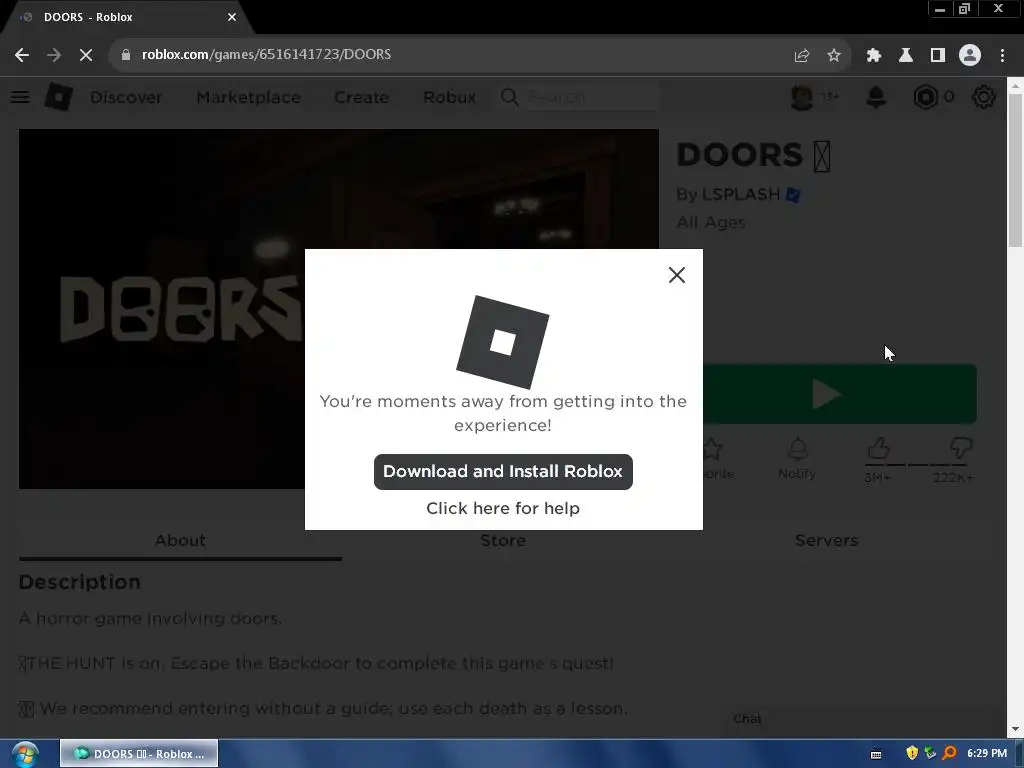Click the network tray icon
The width and height of the screenshot is (1024, 768).
[930, 754]
